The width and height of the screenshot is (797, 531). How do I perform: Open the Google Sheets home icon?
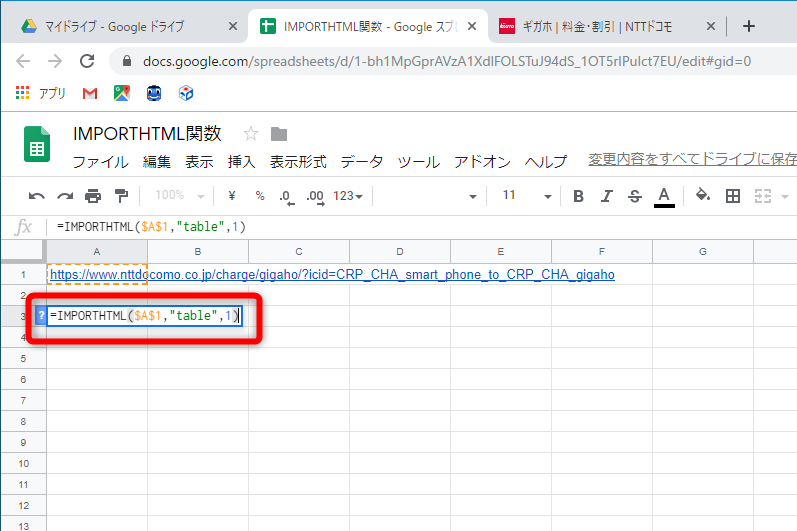click(37, 144)
